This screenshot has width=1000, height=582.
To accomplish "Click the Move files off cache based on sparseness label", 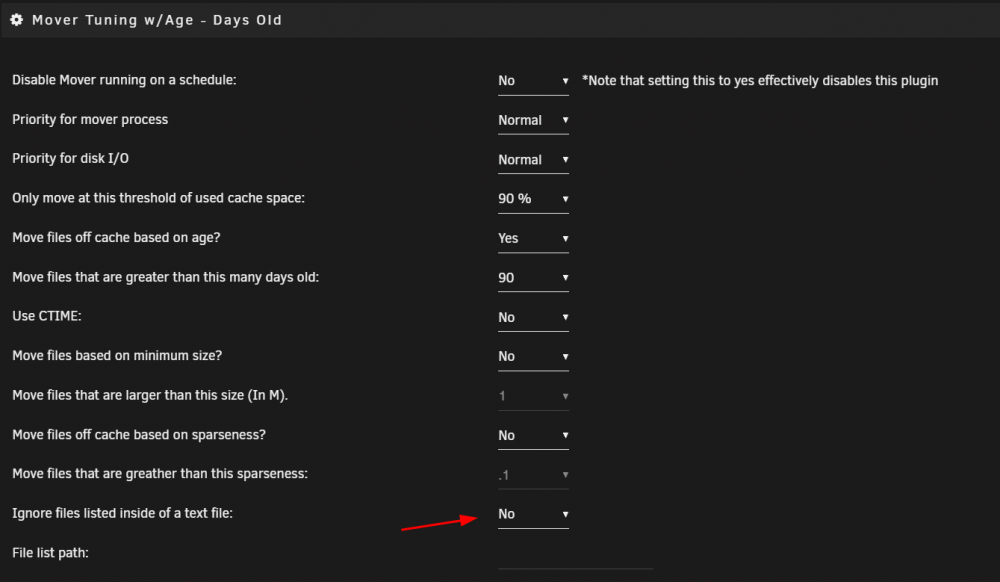I will pos(139,435).
